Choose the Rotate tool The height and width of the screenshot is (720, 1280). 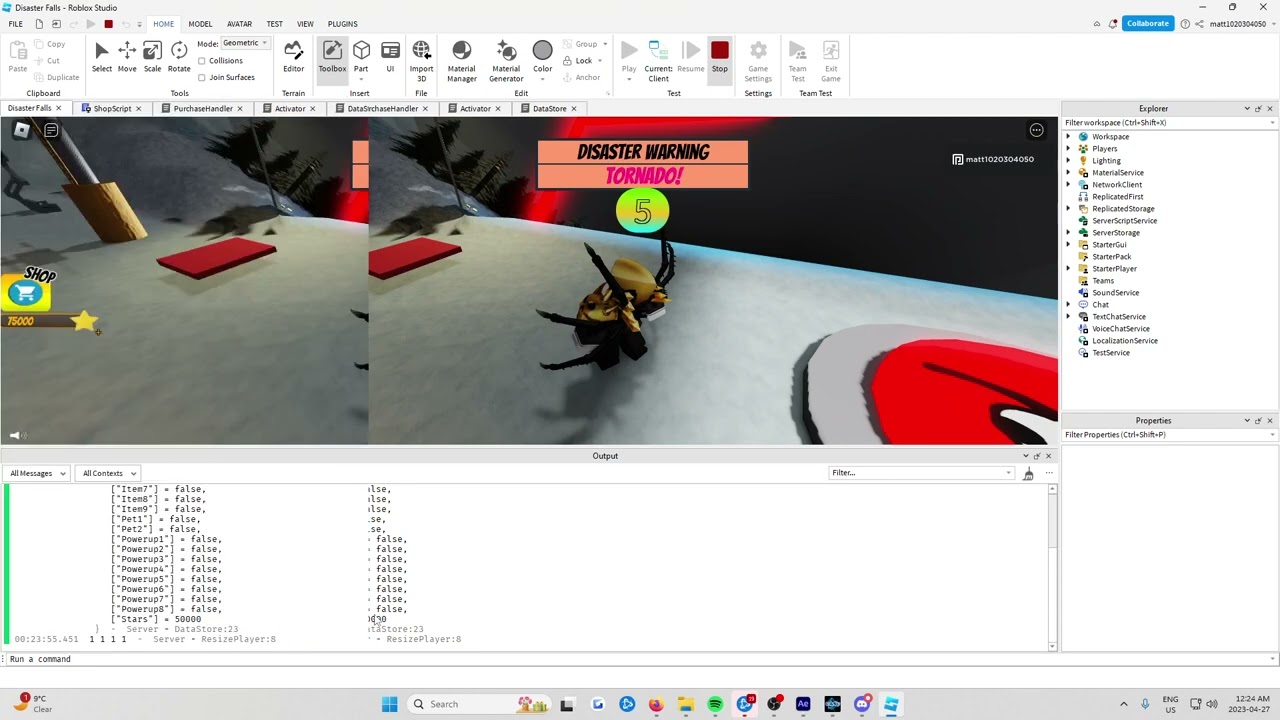point(179,57)
